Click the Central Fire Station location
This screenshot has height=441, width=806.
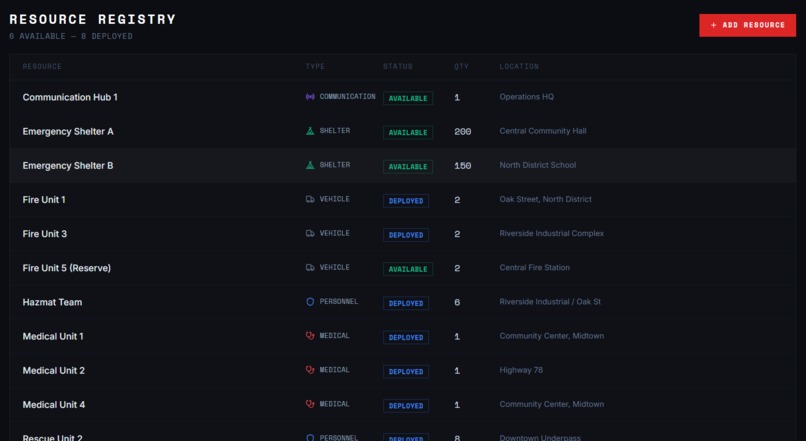tap(535, 267)
